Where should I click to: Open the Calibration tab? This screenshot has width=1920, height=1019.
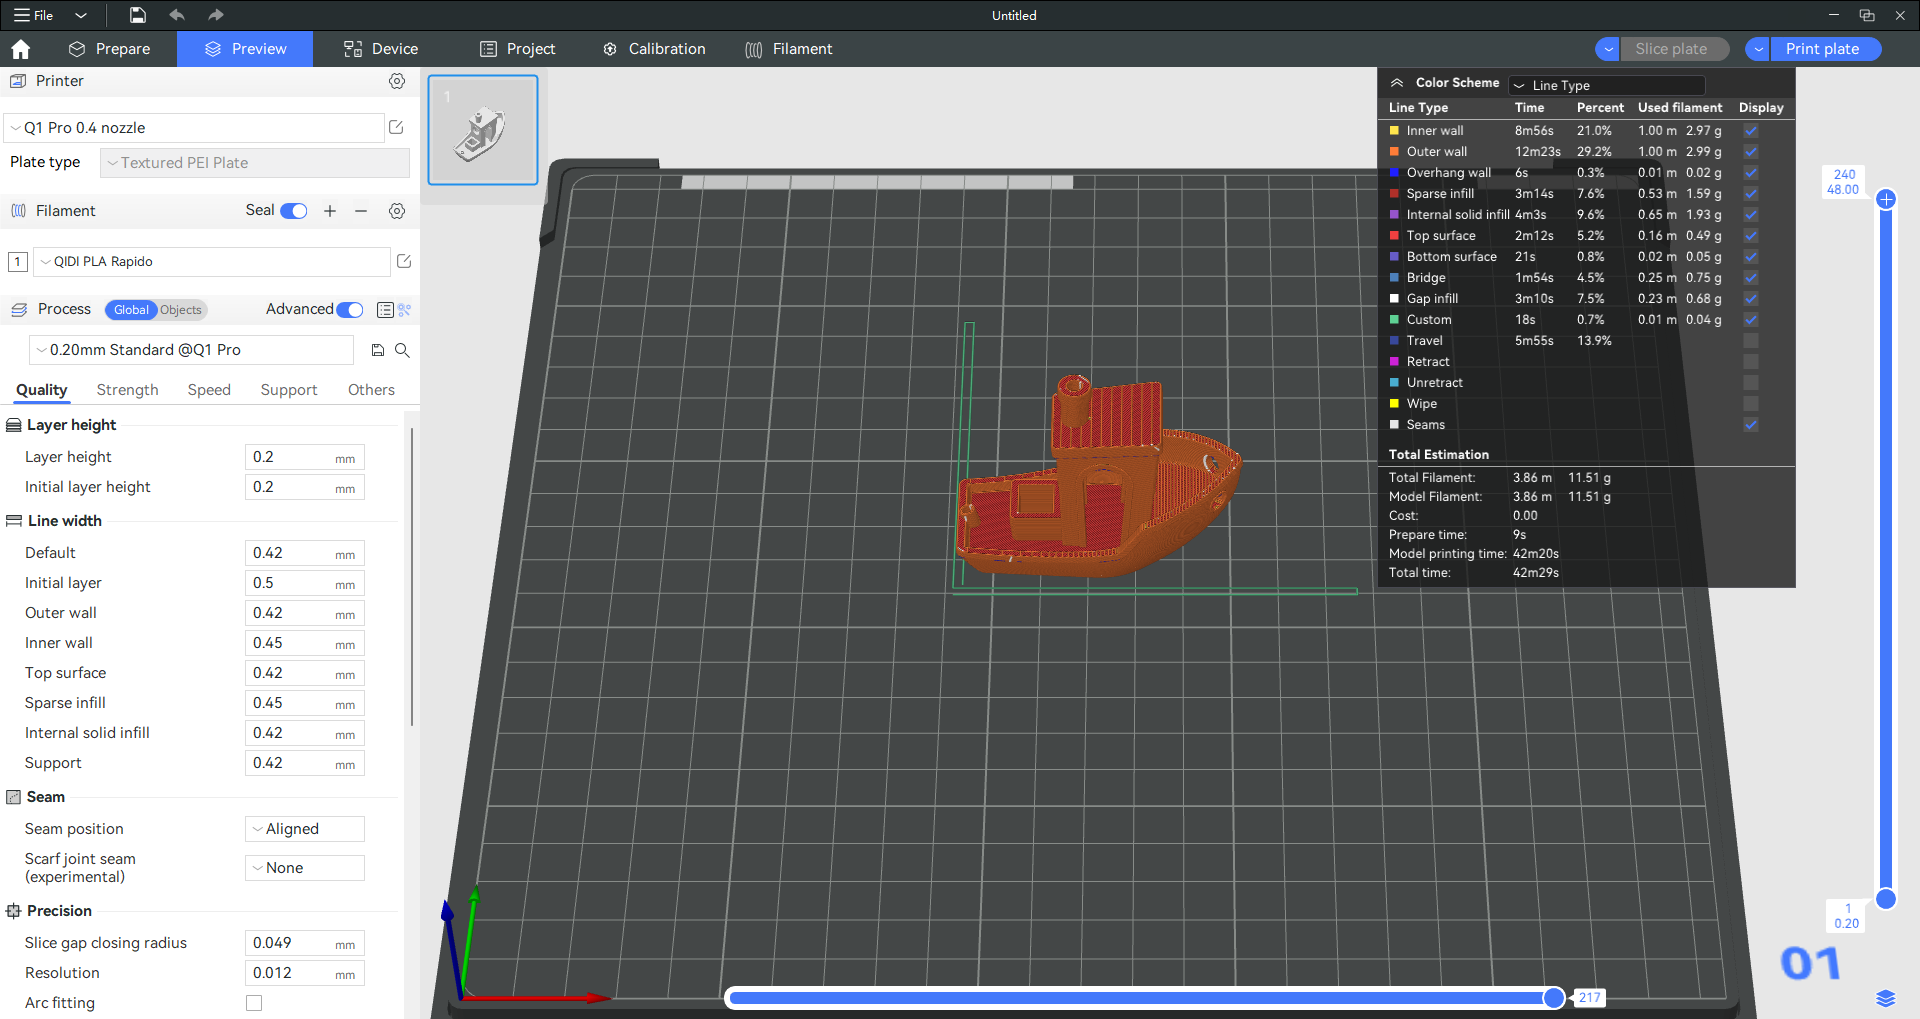[654, 49]
